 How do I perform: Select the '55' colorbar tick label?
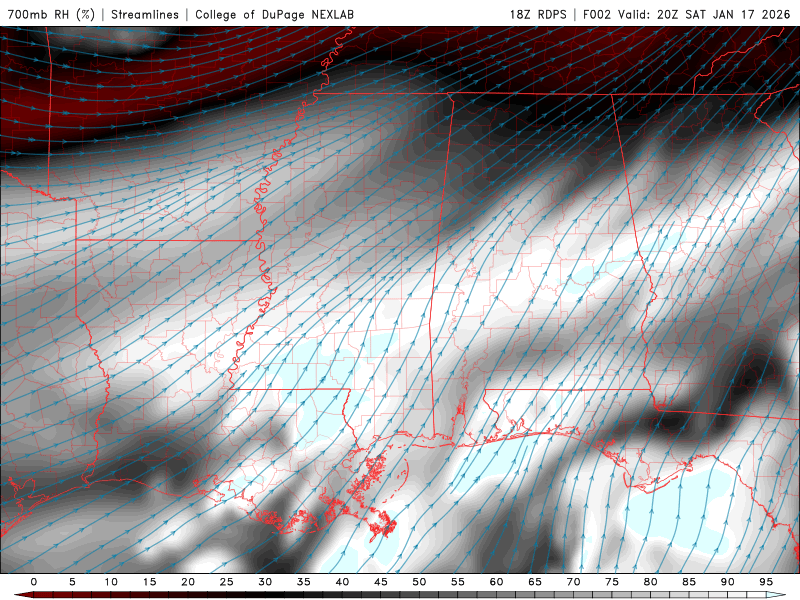point(458,582)
